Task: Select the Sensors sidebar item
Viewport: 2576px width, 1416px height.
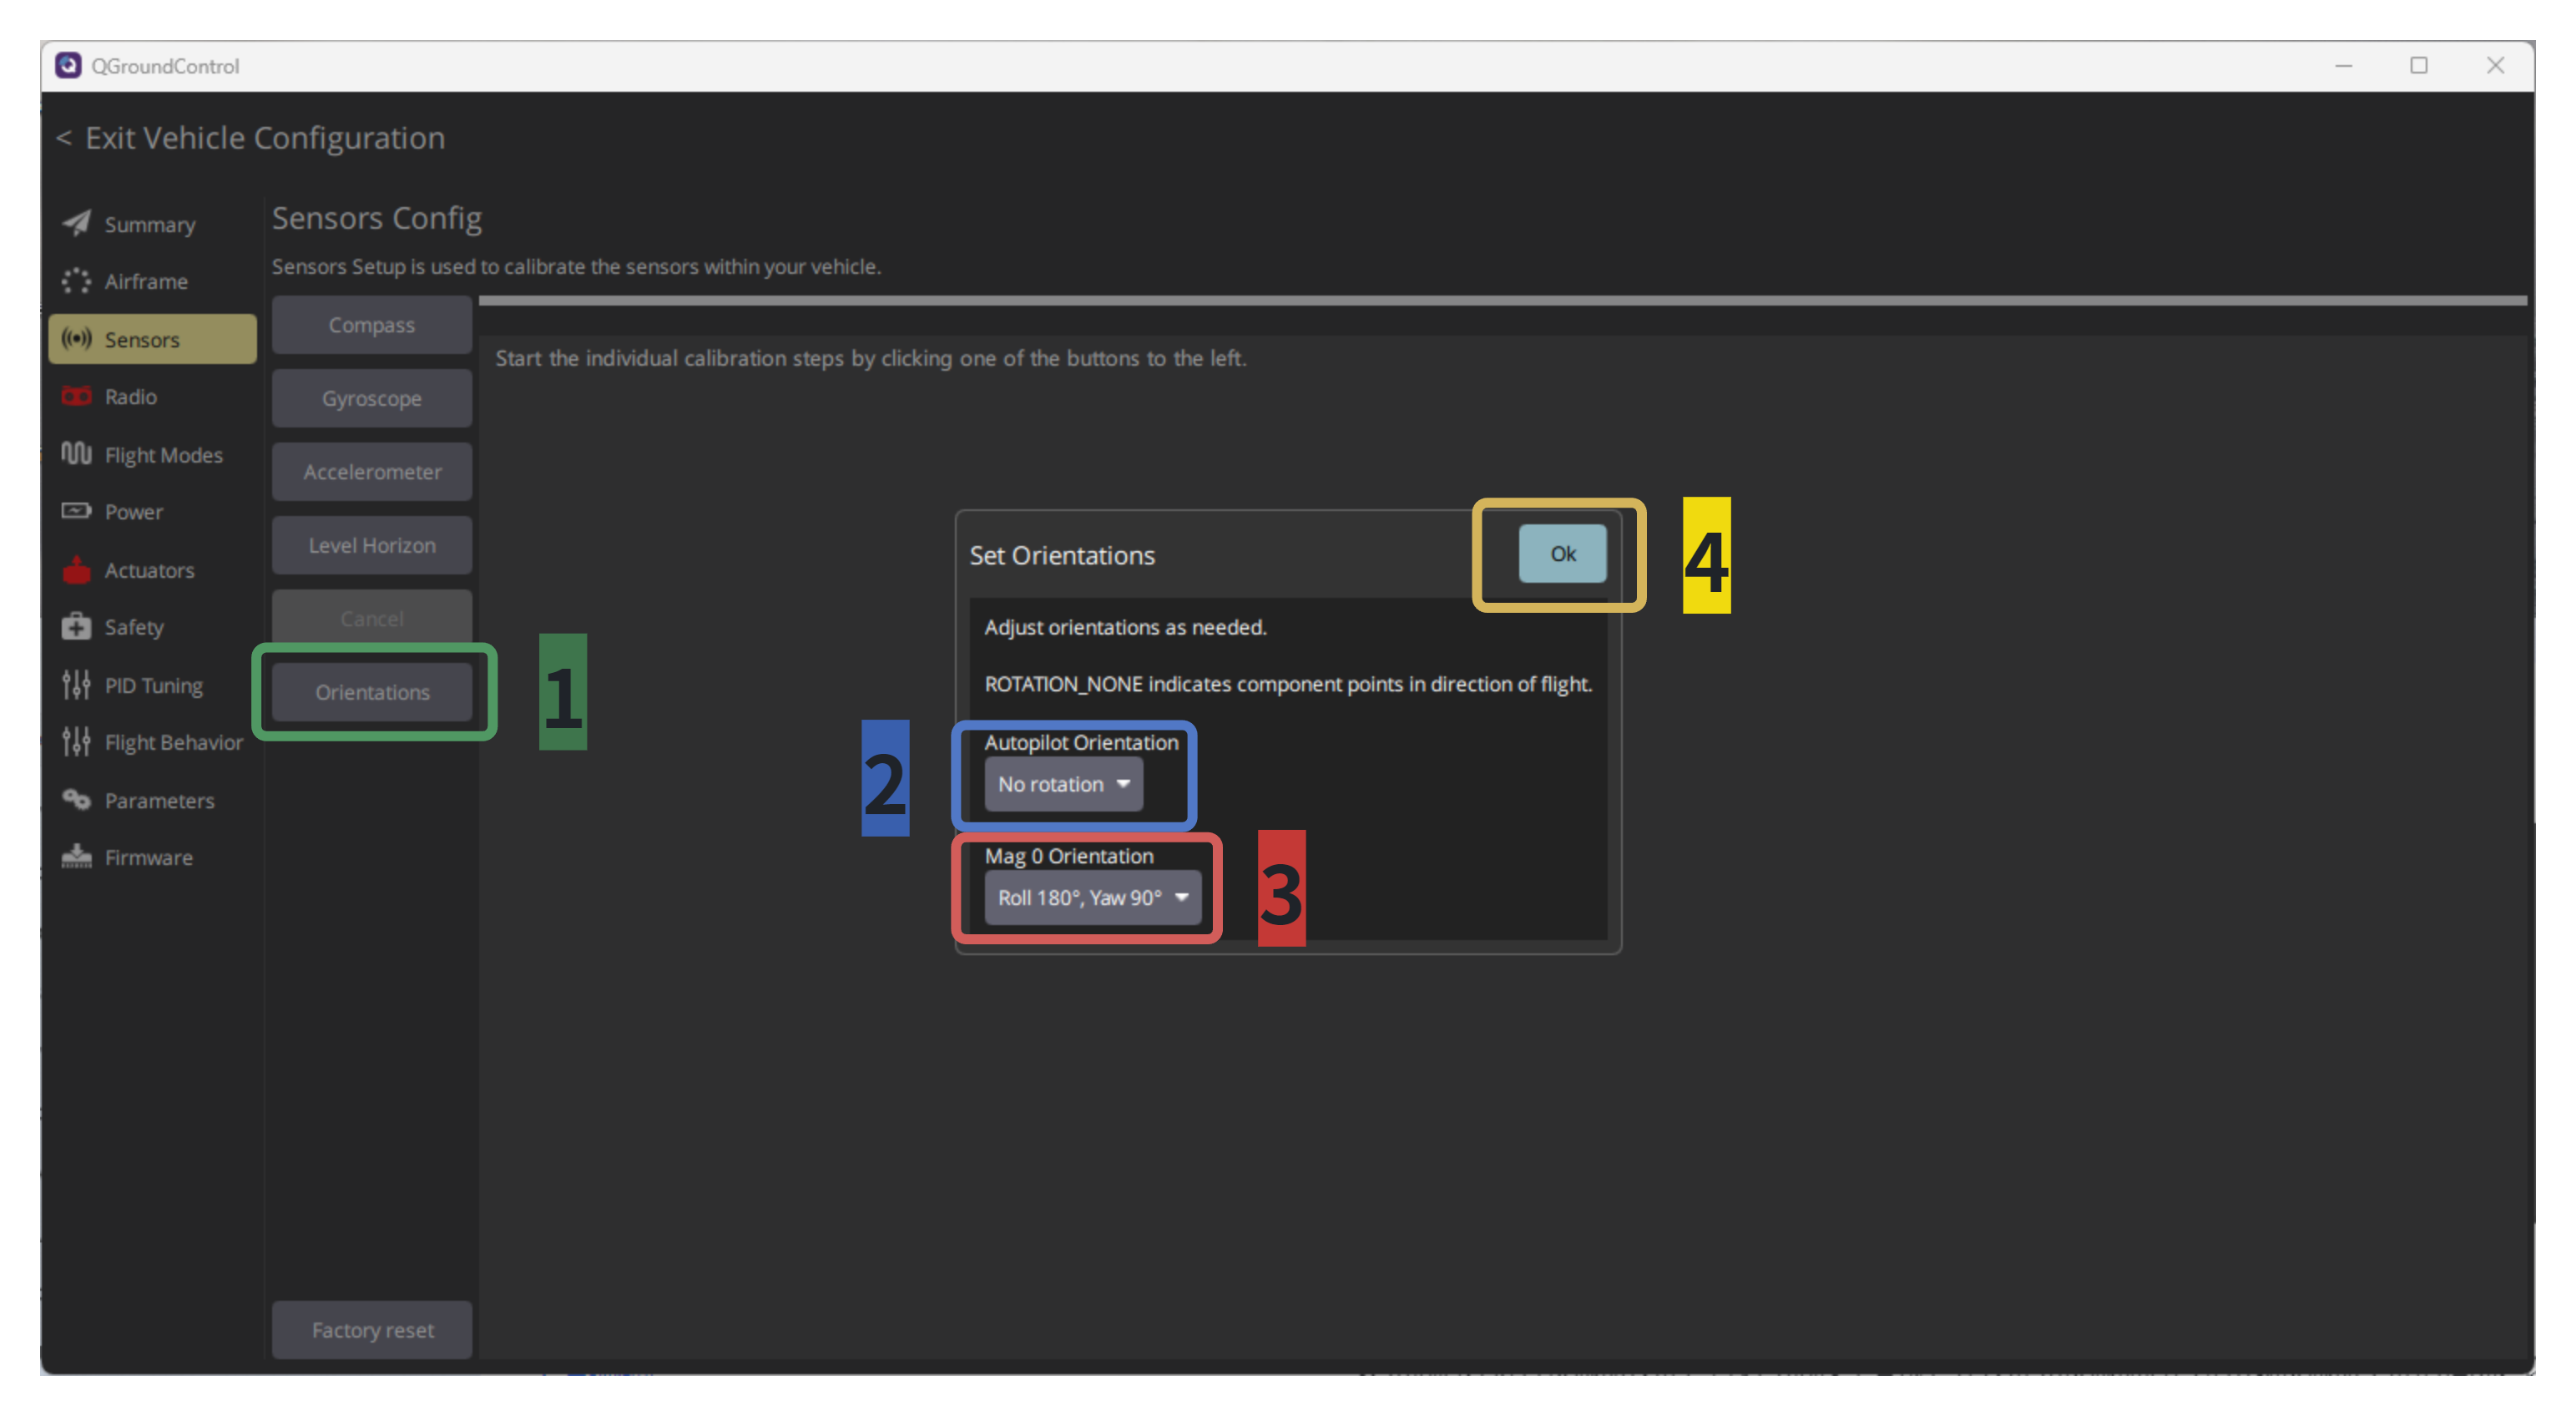Action: (152, 339)
